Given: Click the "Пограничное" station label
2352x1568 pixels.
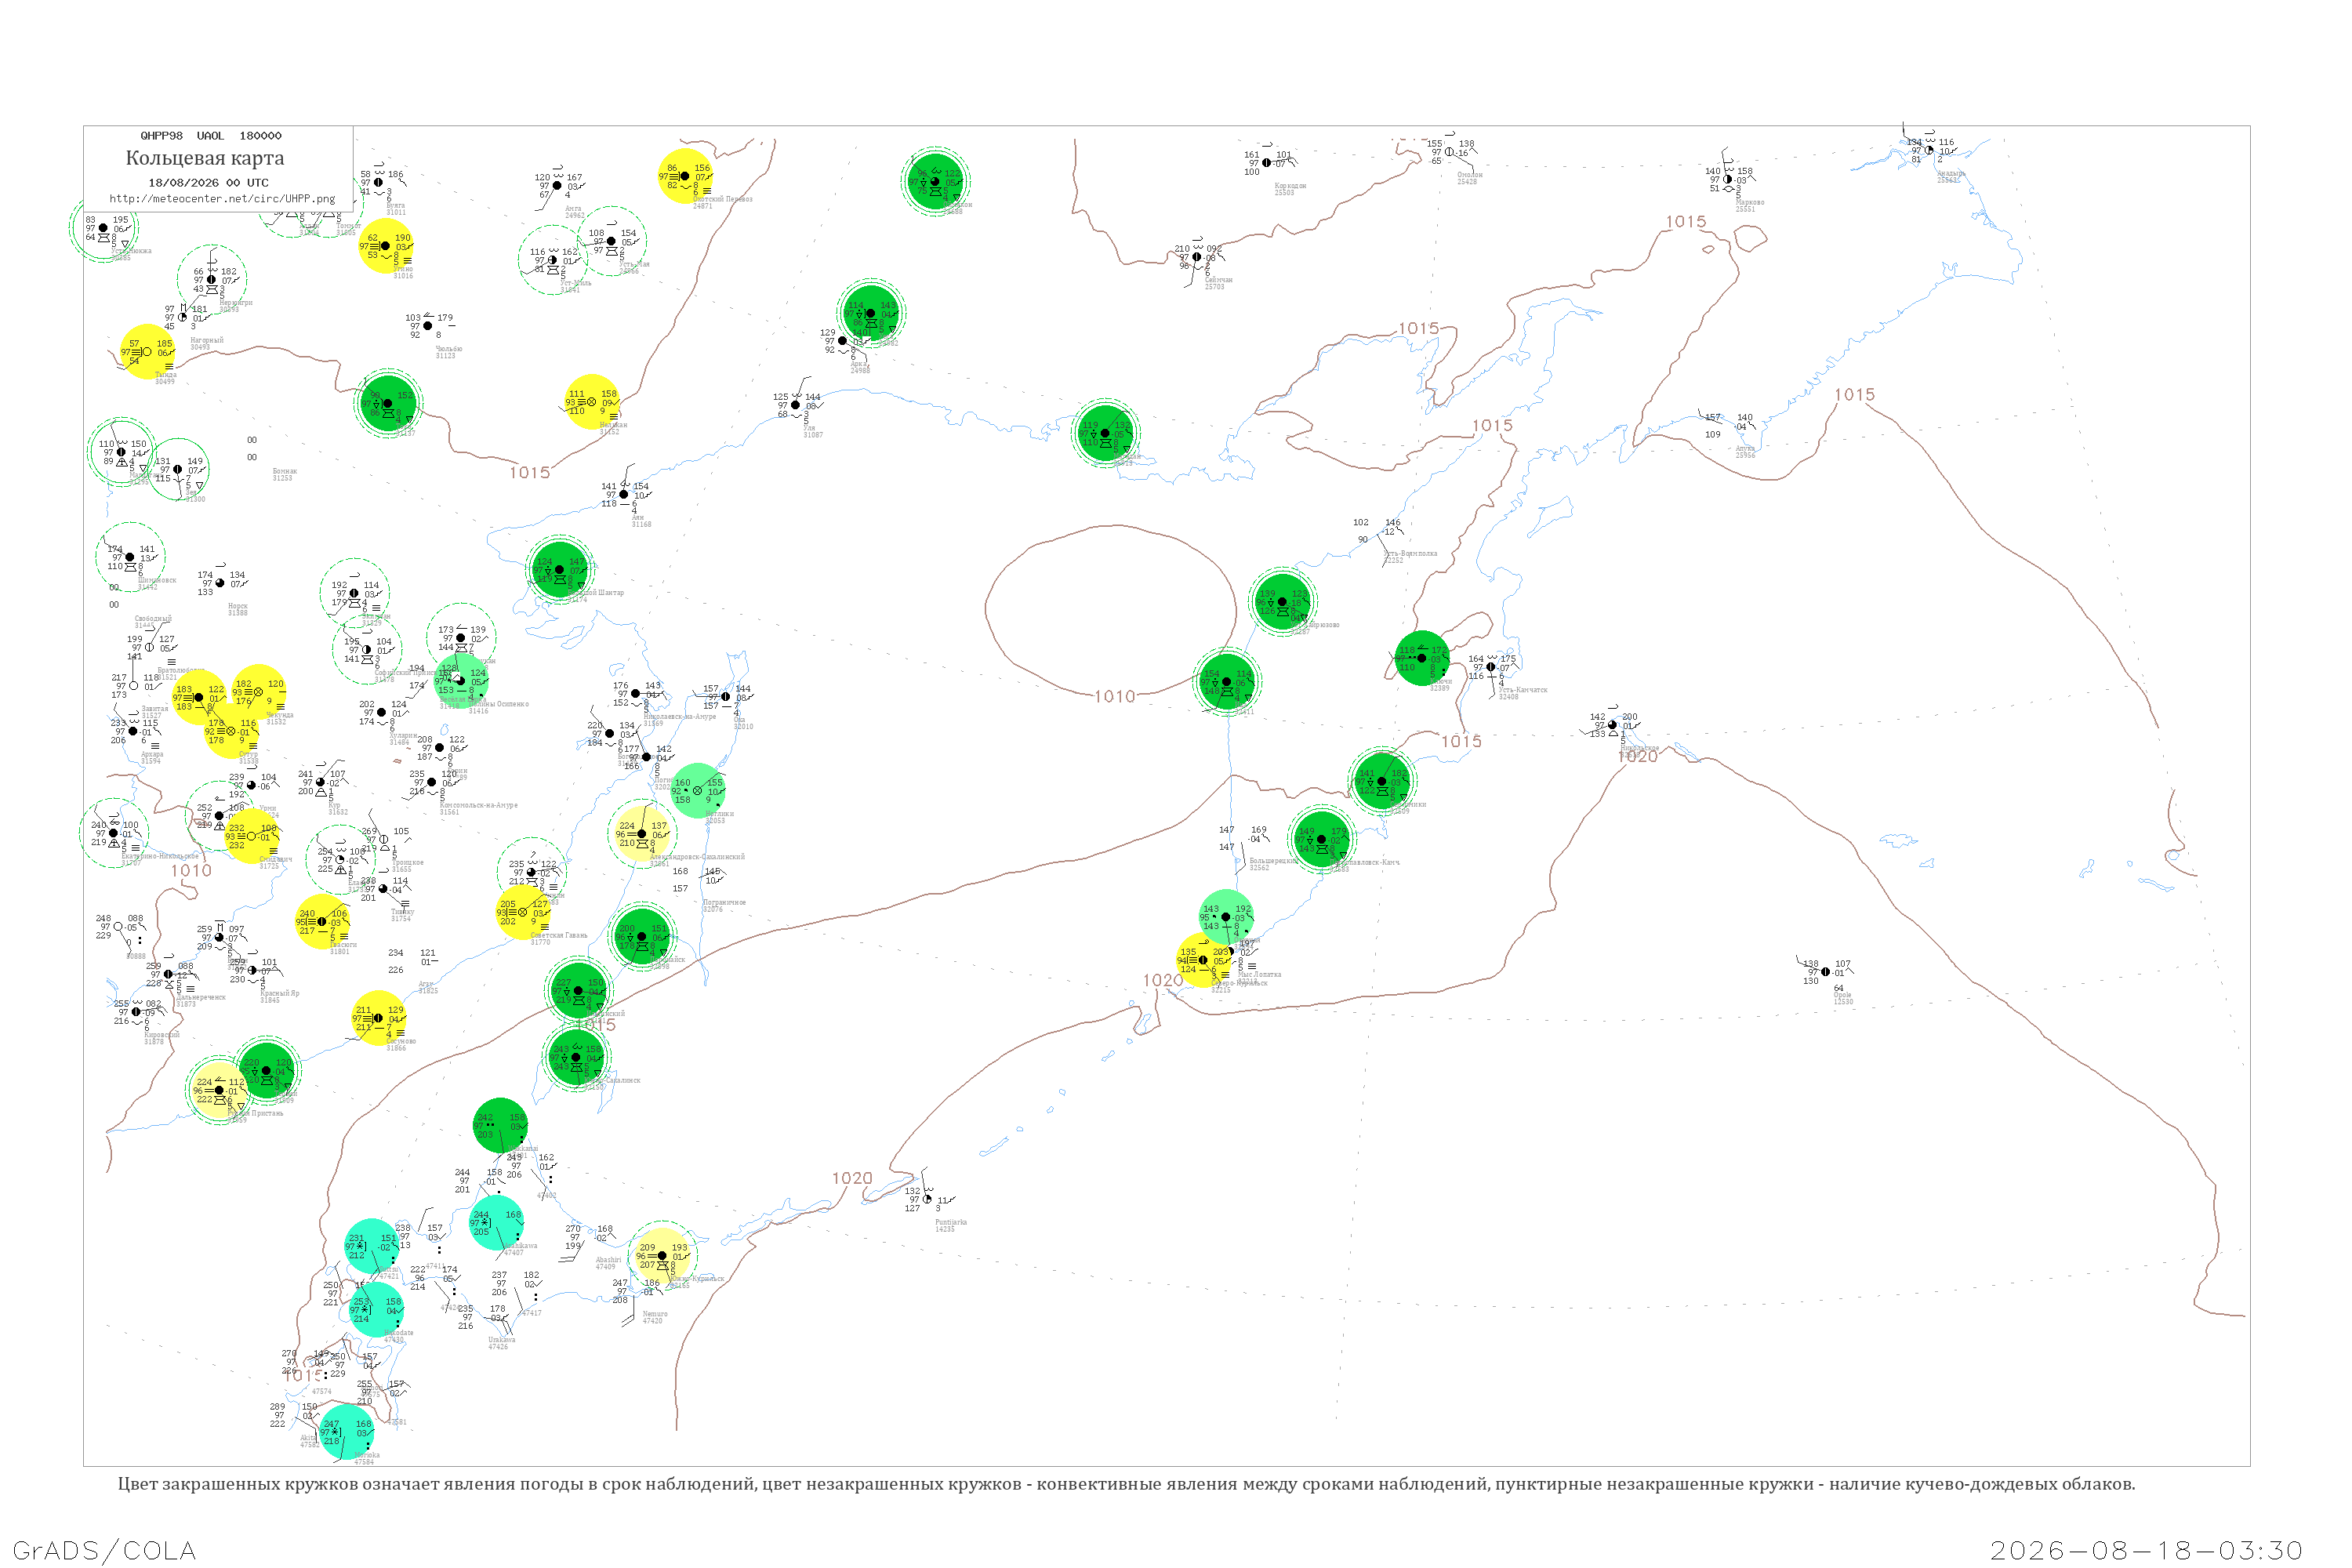Looking at the screenshot, I should 724,903.
